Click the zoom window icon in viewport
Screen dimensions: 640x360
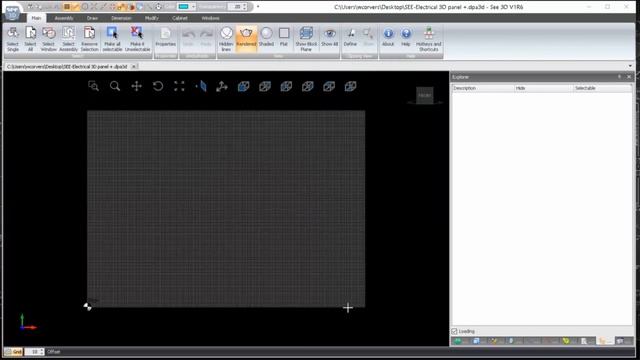[93, 86]
